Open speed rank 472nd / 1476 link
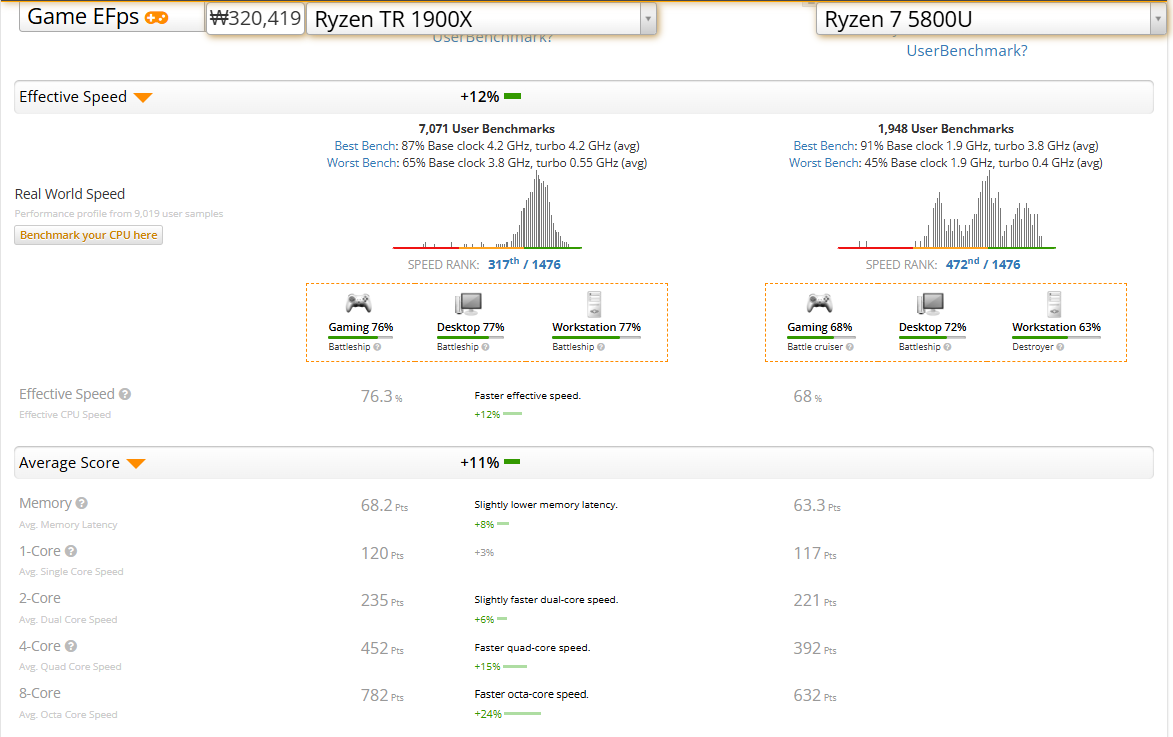This screenshot has width=1173, height=737. tap(983, 264)
